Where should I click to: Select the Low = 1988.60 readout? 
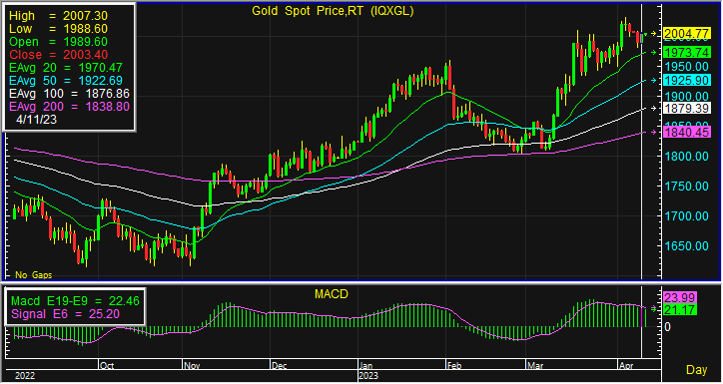click(x=59, y=29)
